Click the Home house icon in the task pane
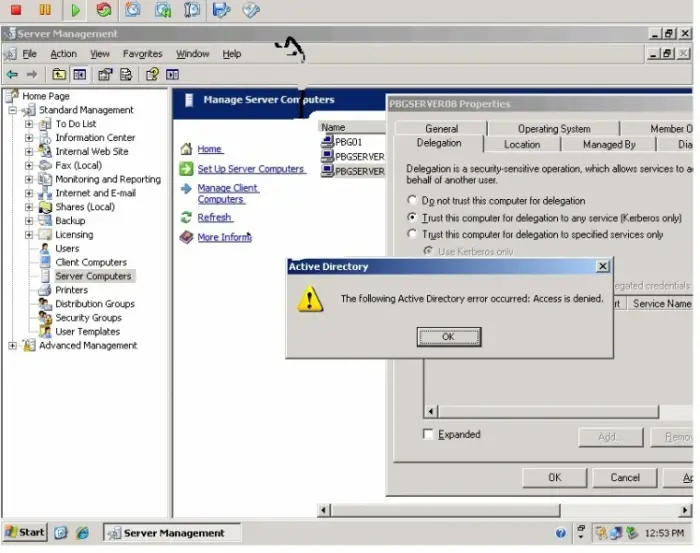 tap(186, 149)
